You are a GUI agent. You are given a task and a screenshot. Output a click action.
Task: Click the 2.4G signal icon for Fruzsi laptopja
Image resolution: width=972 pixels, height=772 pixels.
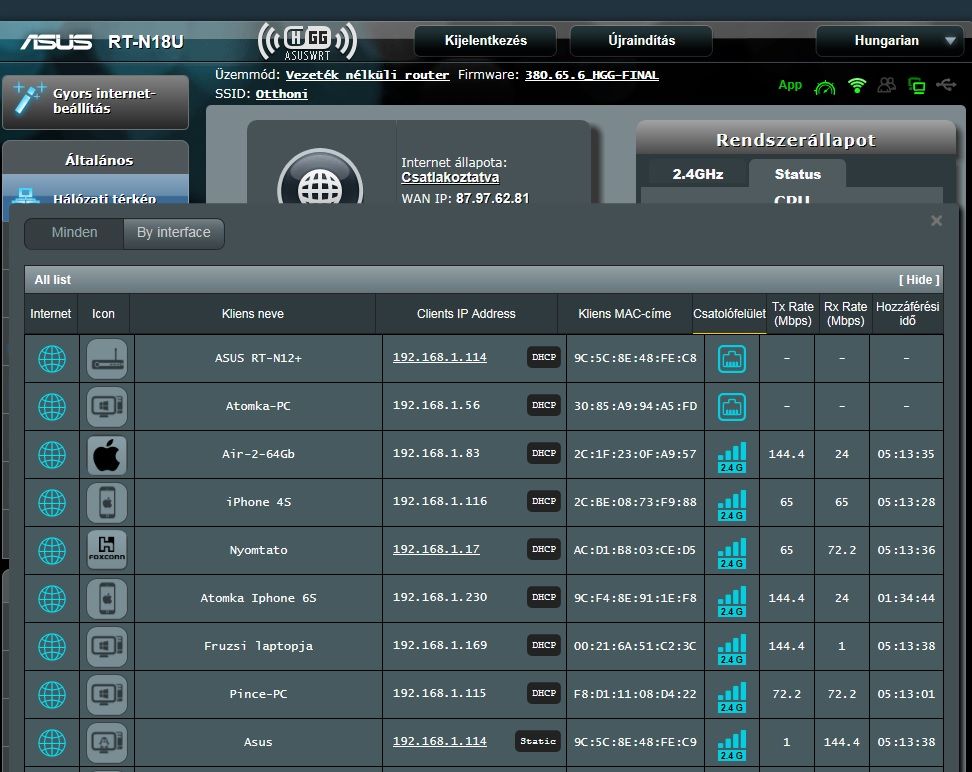click(x=731, y=649)
